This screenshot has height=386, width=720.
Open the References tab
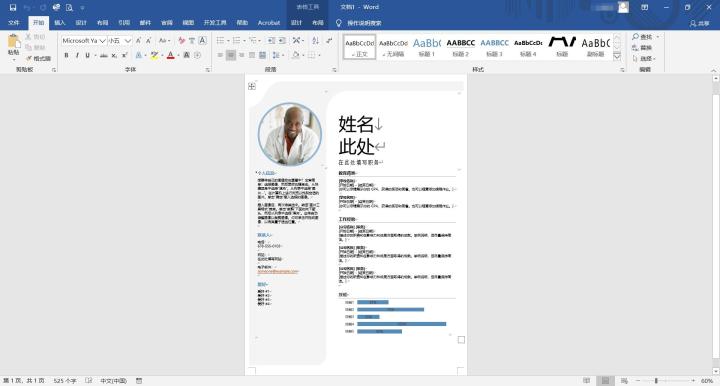124,23
